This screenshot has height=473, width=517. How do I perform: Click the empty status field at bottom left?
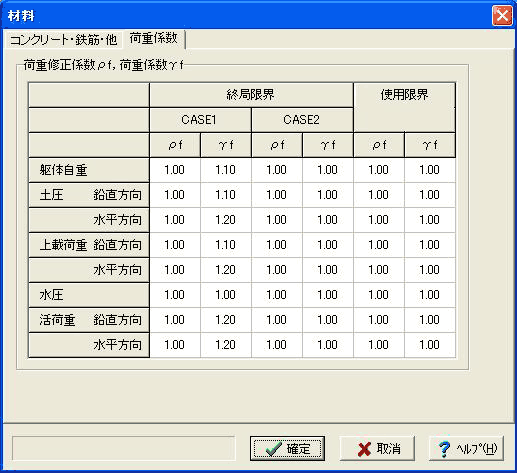click(x=124, y=449)
